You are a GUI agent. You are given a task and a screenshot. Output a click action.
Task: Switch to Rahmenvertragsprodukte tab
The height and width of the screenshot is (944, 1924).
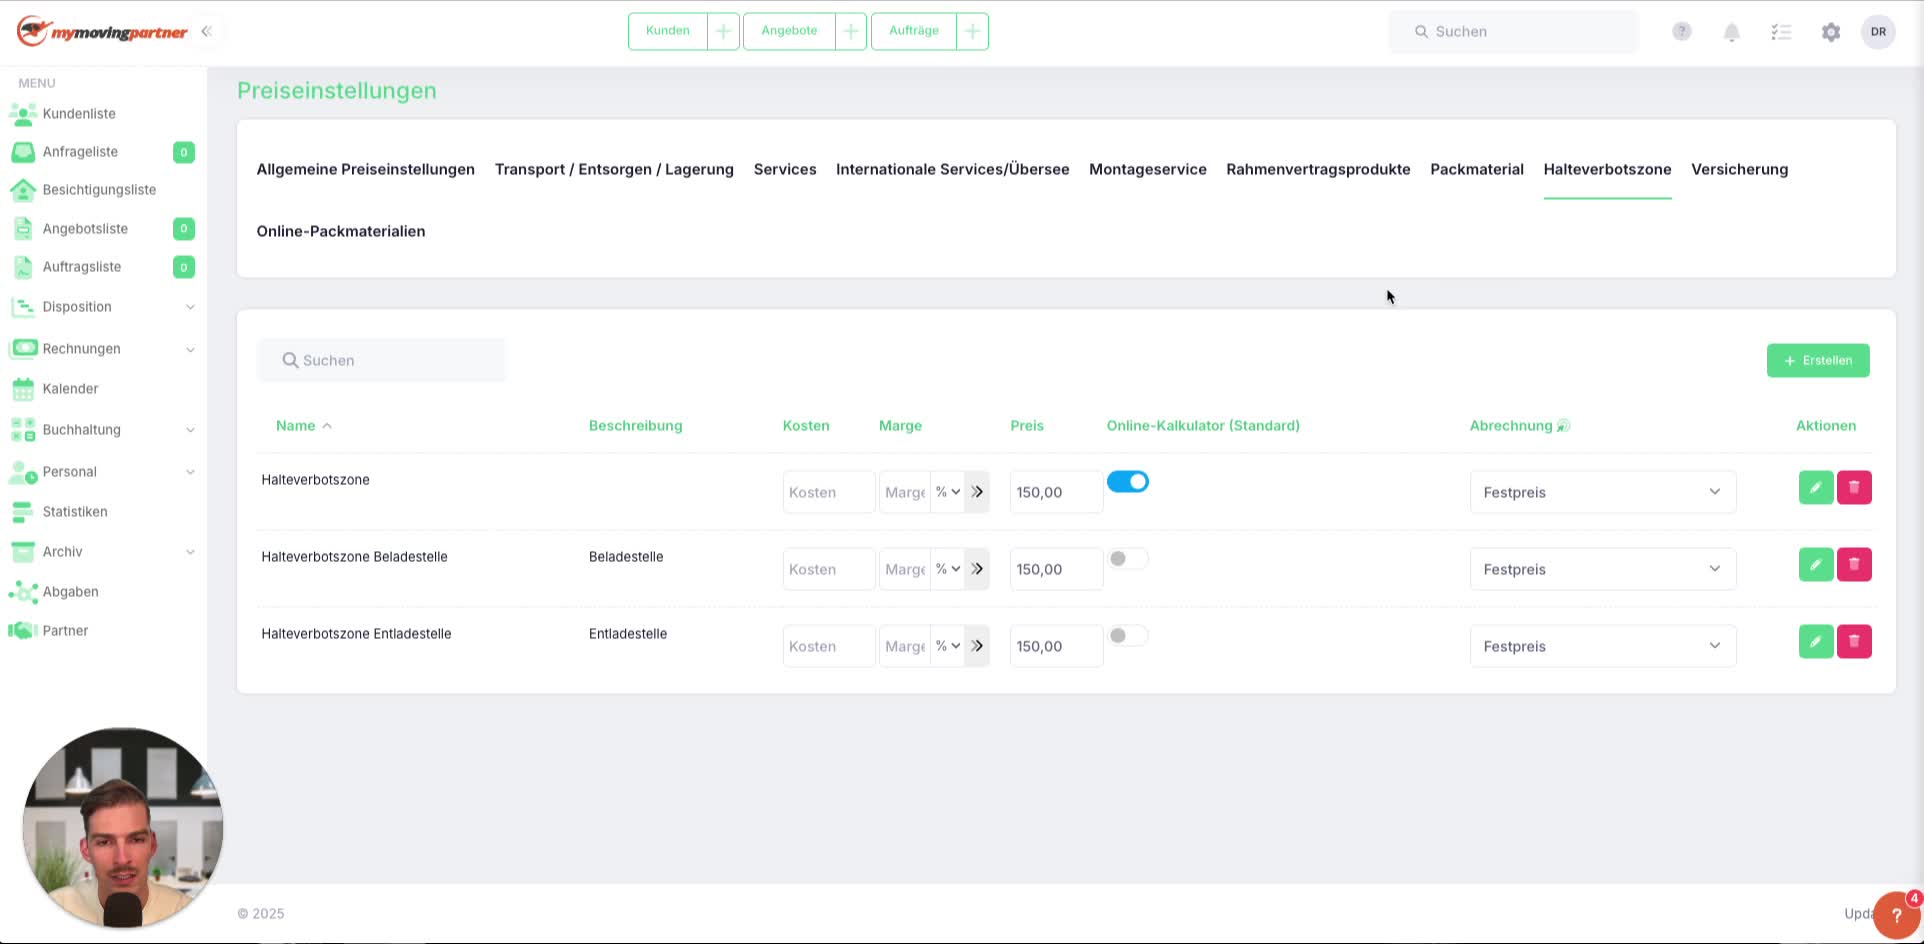click(x=1318, y=169)
